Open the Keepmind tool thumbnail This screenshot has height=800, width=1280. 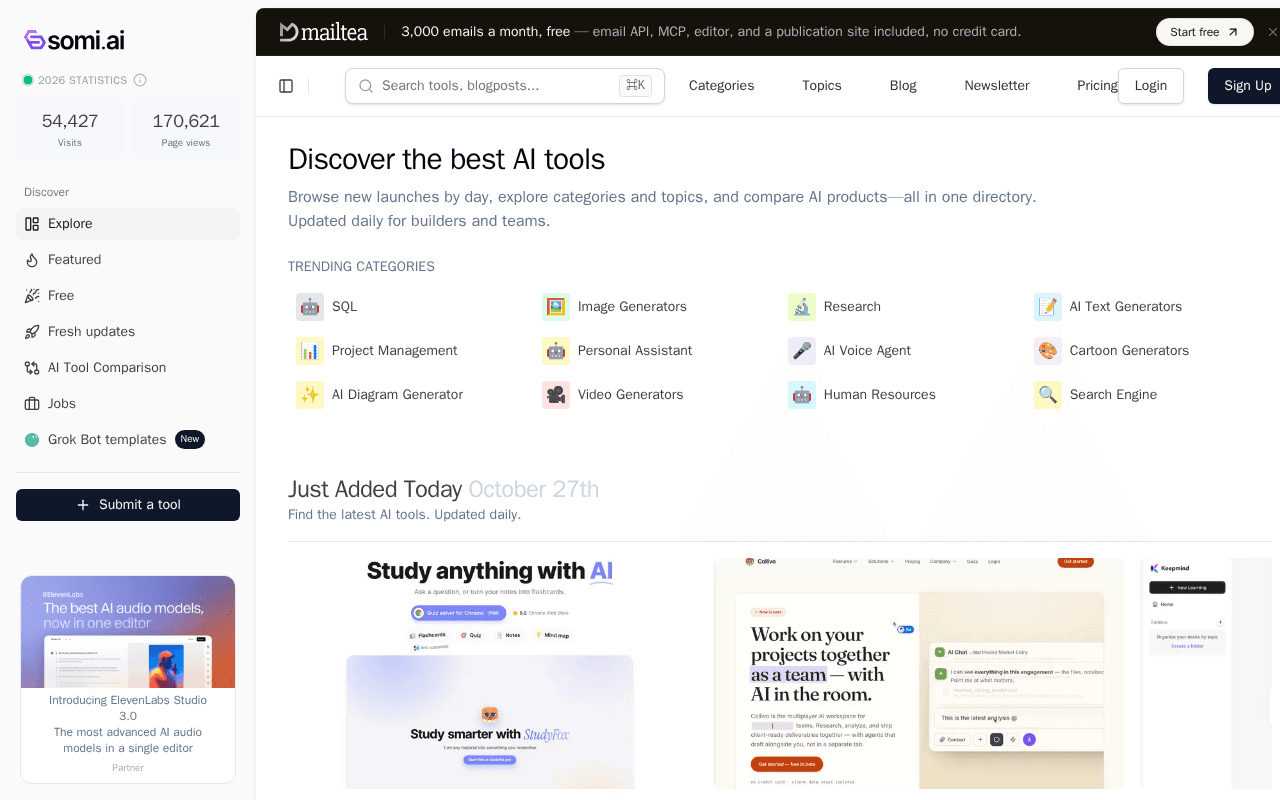[1207, 673]
